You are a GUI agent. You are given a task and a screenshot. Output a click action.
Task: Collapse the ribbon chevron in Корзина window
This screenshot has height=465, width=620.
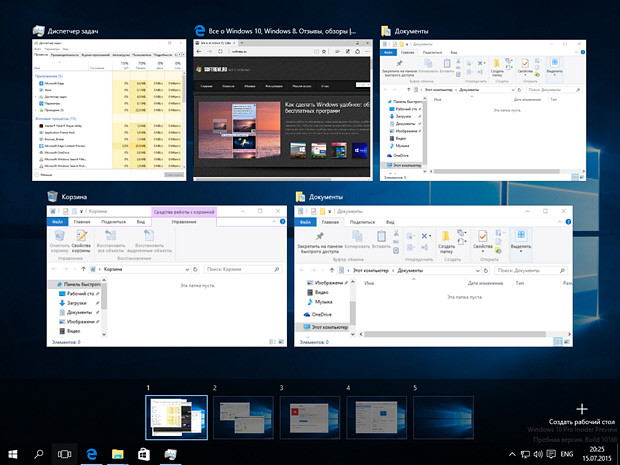tap(274, 222)
